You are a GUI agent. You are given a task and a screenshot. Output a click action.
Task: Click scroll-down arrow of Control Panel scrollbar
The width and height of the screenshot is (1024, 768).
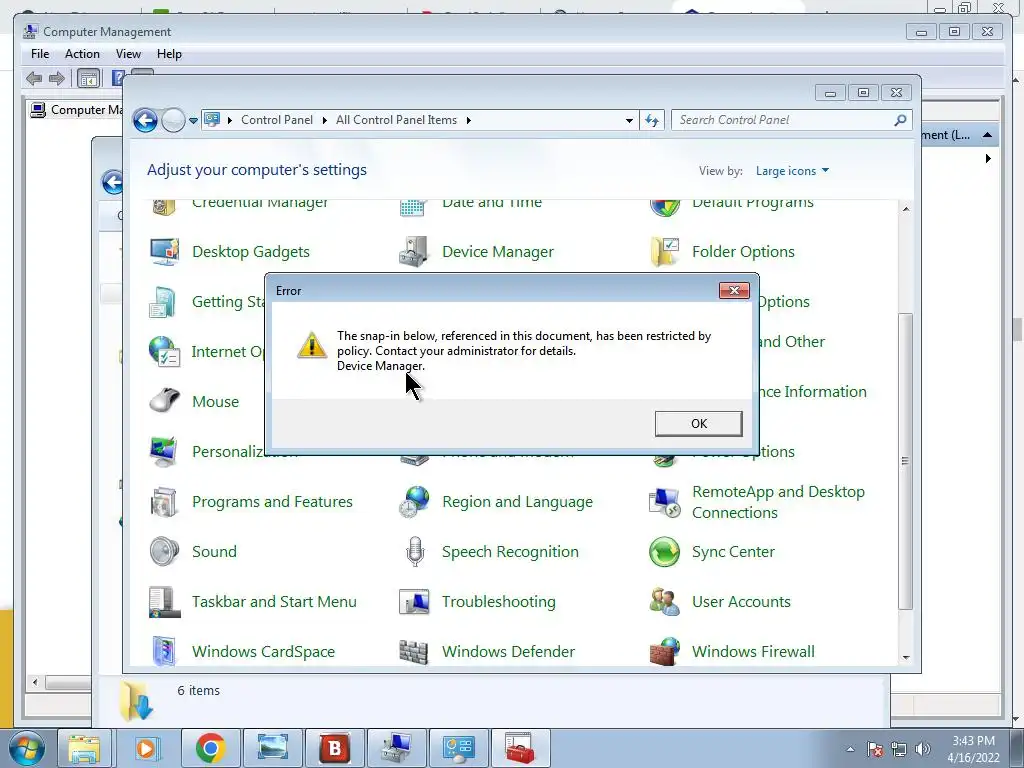(x=906, y=658)
